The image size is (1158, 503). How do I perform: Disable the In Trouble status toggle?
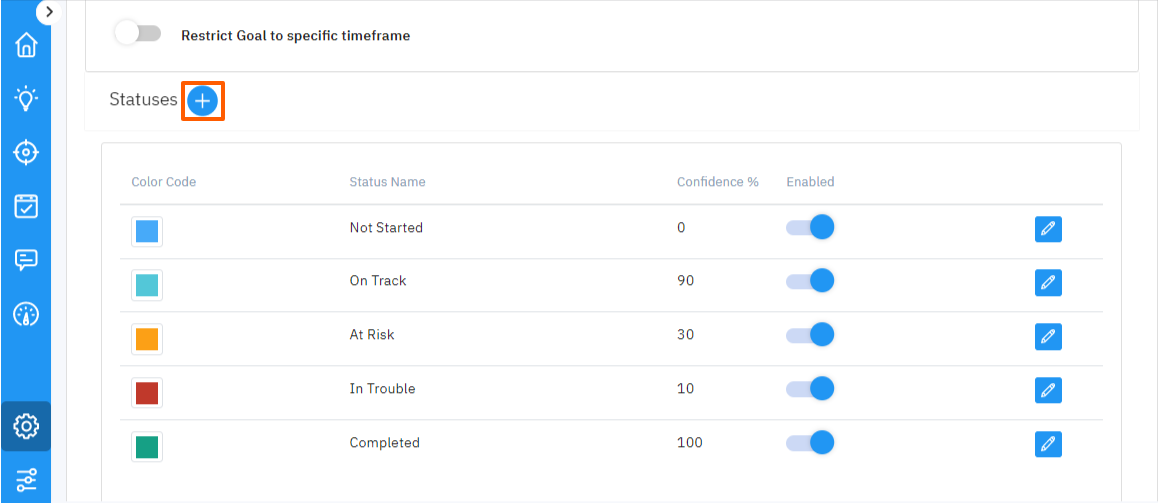[x=810, y=389]
